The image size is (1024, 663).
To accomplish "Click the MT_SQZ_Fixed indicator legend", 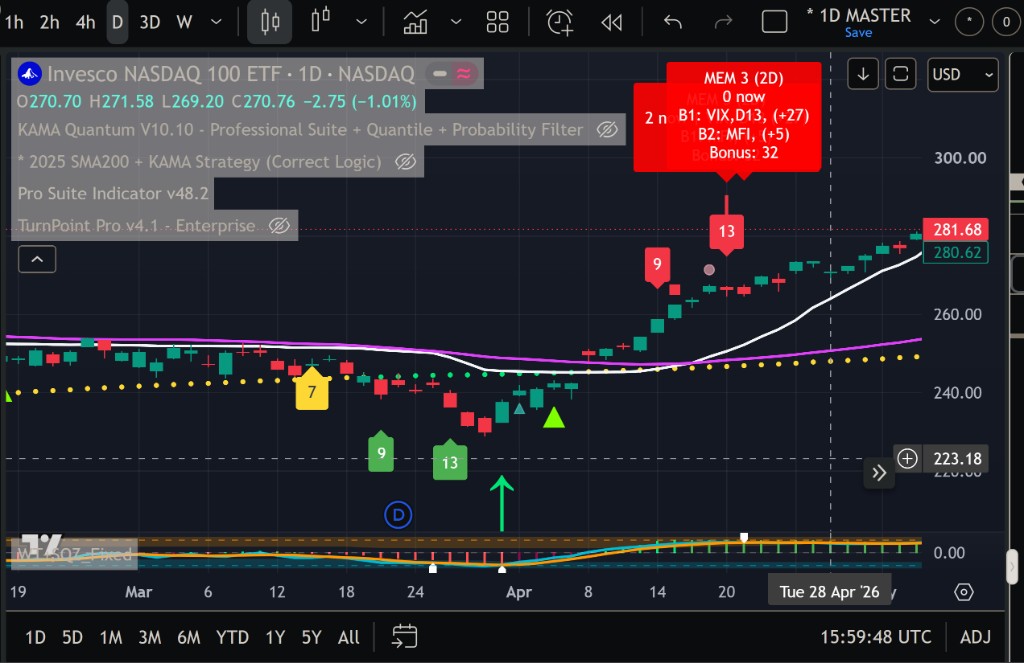I will 74,555.
